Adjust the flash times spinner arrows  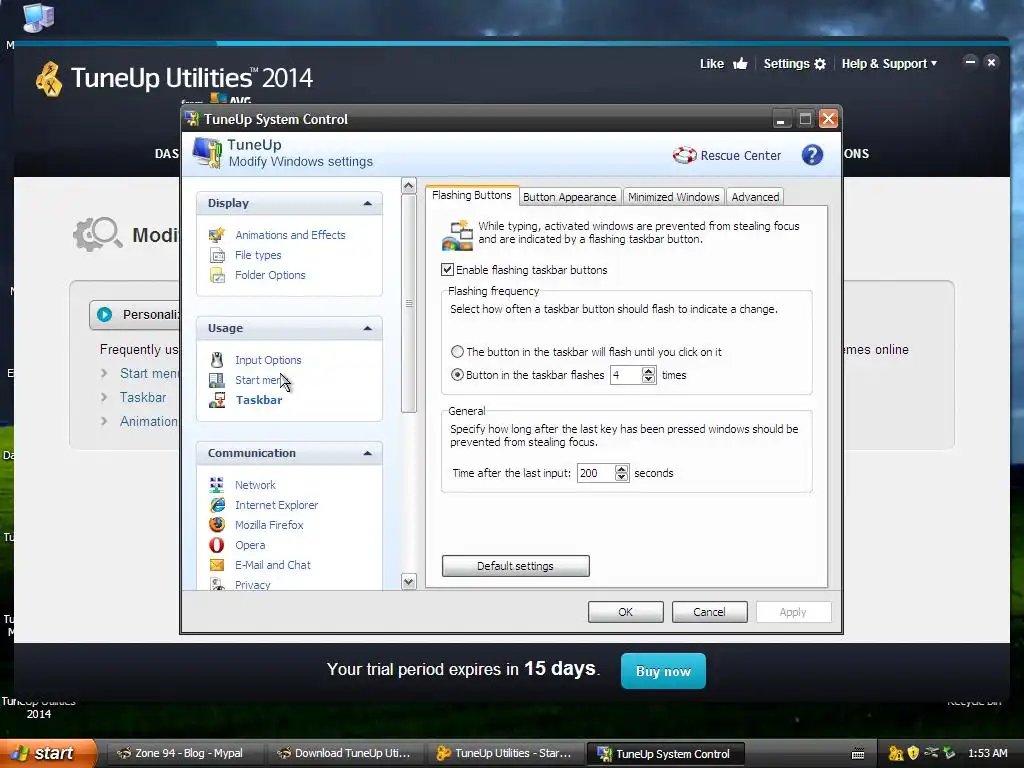point(648,375)
